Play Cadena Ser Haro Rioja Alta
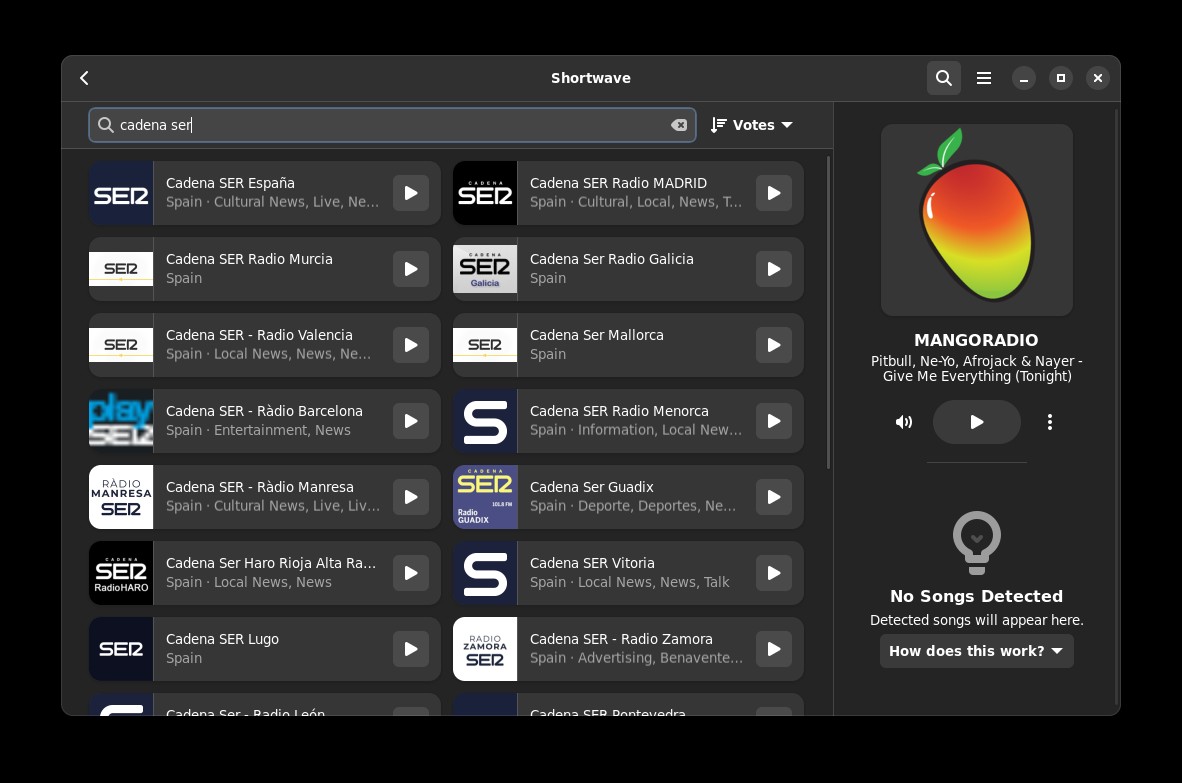This screenshot has width=1182, height=783. pos(411,573)
